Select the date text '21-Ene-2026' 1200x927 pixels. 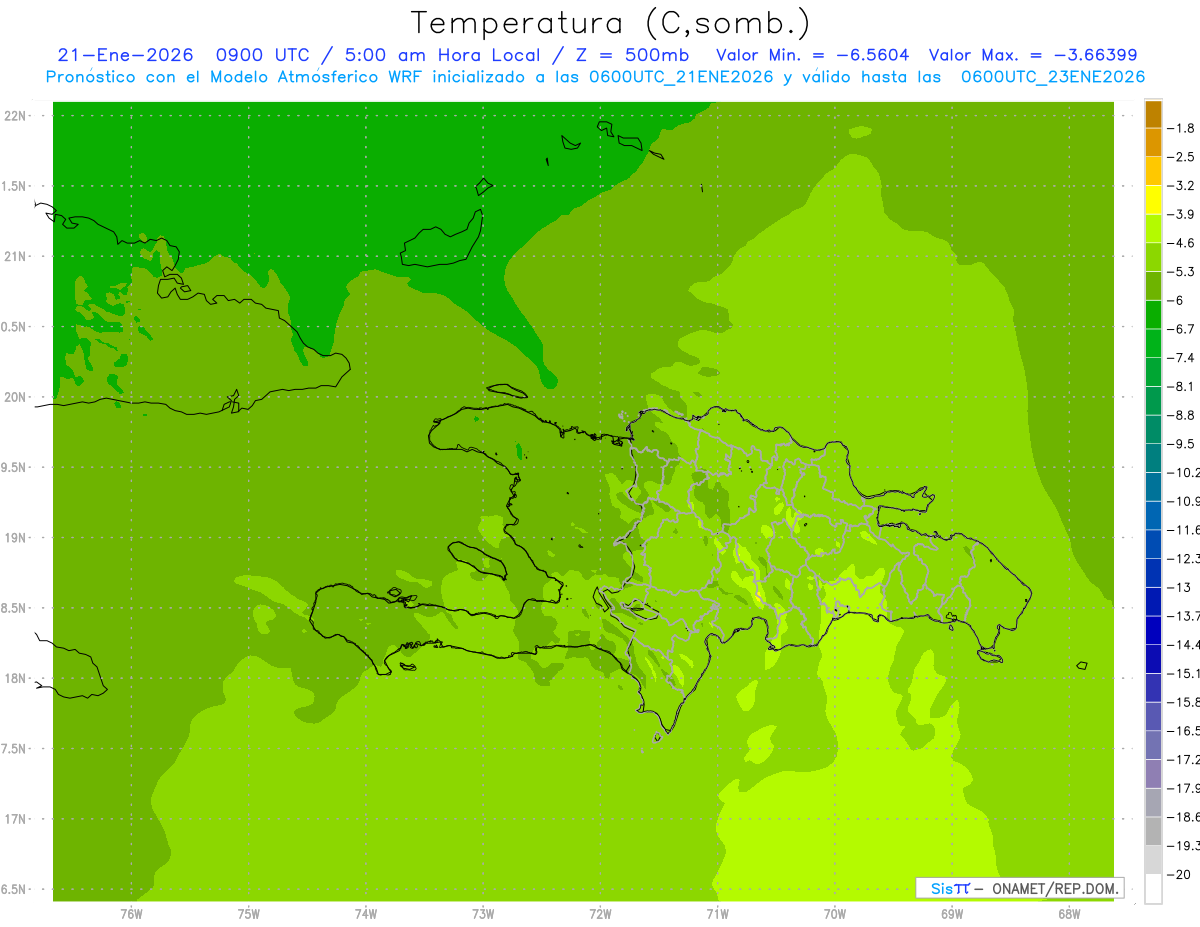125,55
